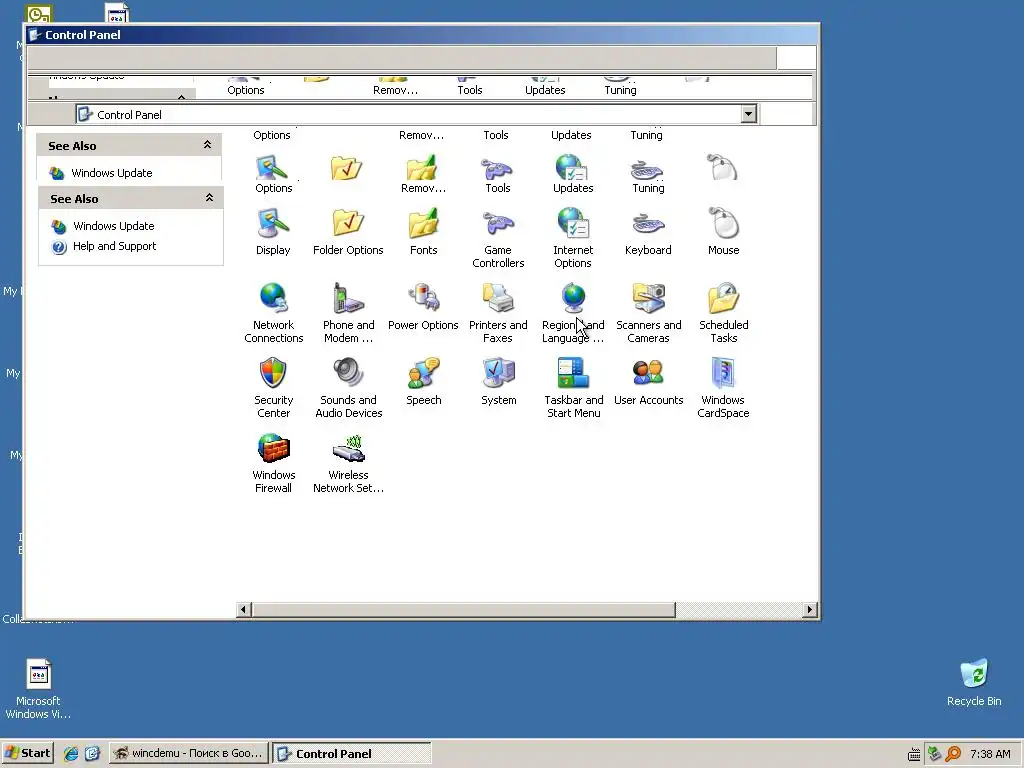Open the Security Center shield icon
Image resolution: width=1024 pixels, height=768 pixels.
pyautogui.click(x=273, y=374)
